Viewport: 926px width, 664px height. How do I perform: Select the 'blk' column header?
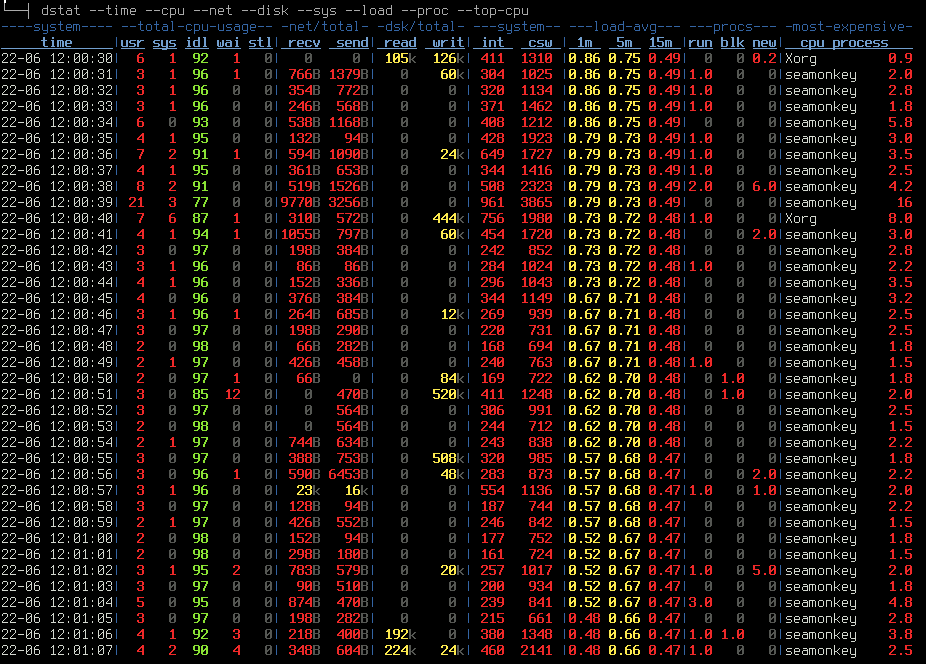[x=732, y=43]
